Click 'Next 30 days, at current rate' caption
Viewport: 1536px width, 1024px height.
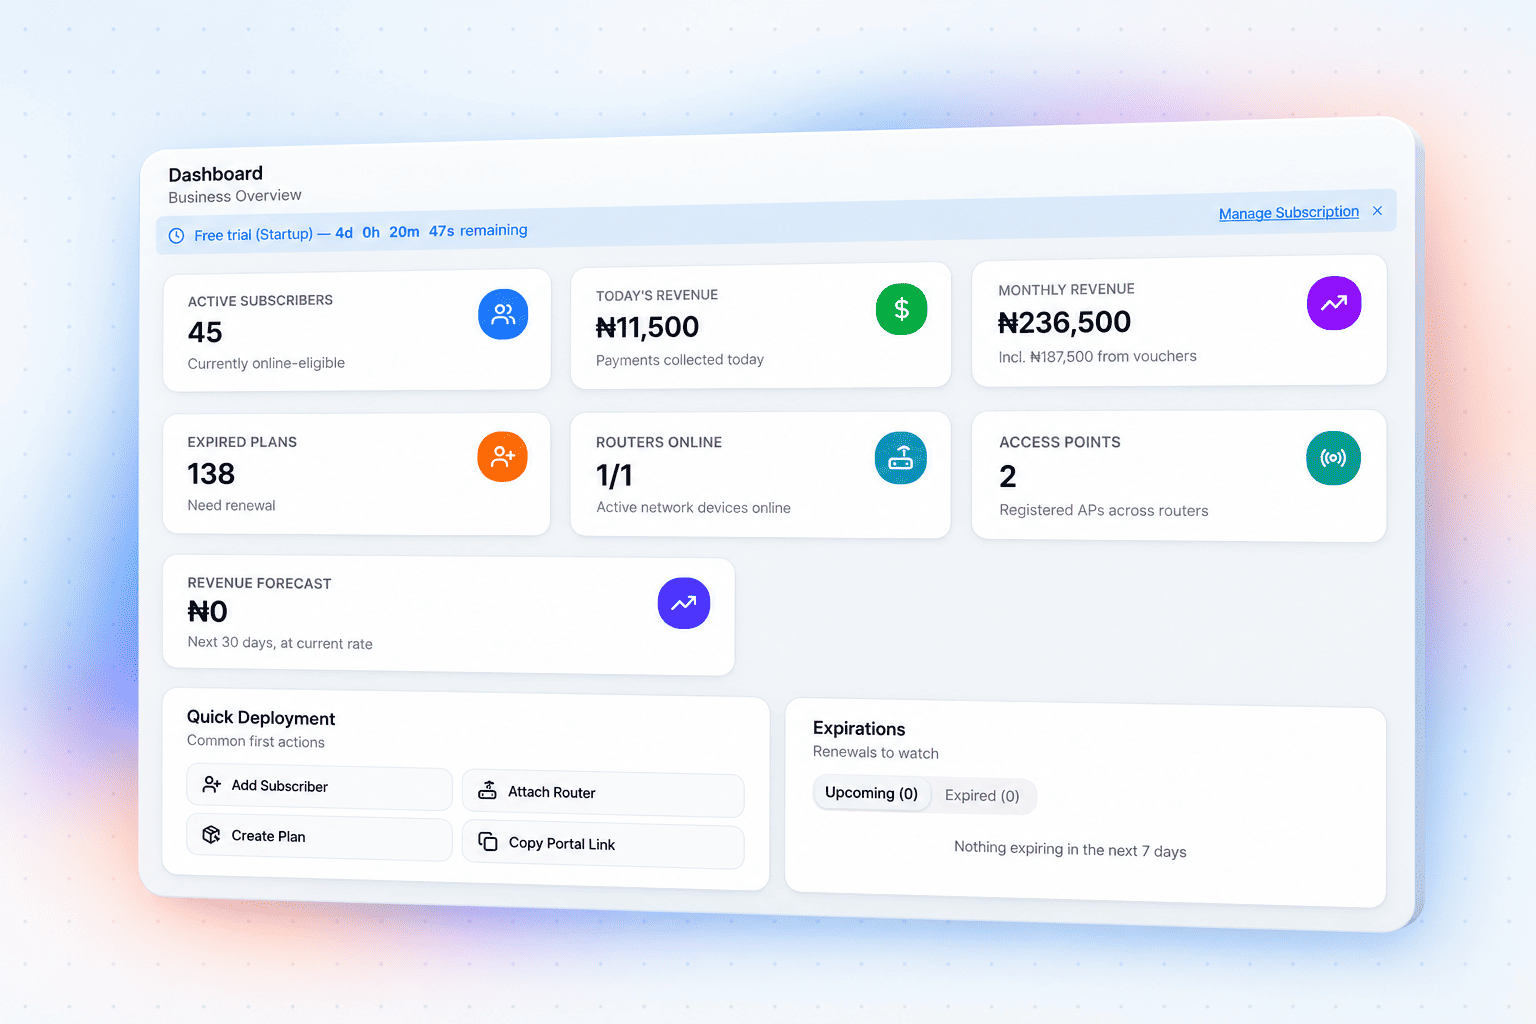280,643
